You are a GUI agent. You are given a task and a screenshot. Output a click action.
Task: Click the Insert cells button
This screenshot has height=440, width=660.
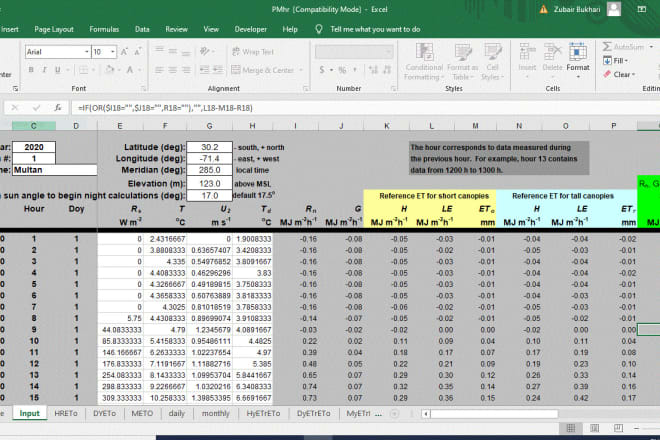pyautogui.click(x=527, y=61)
